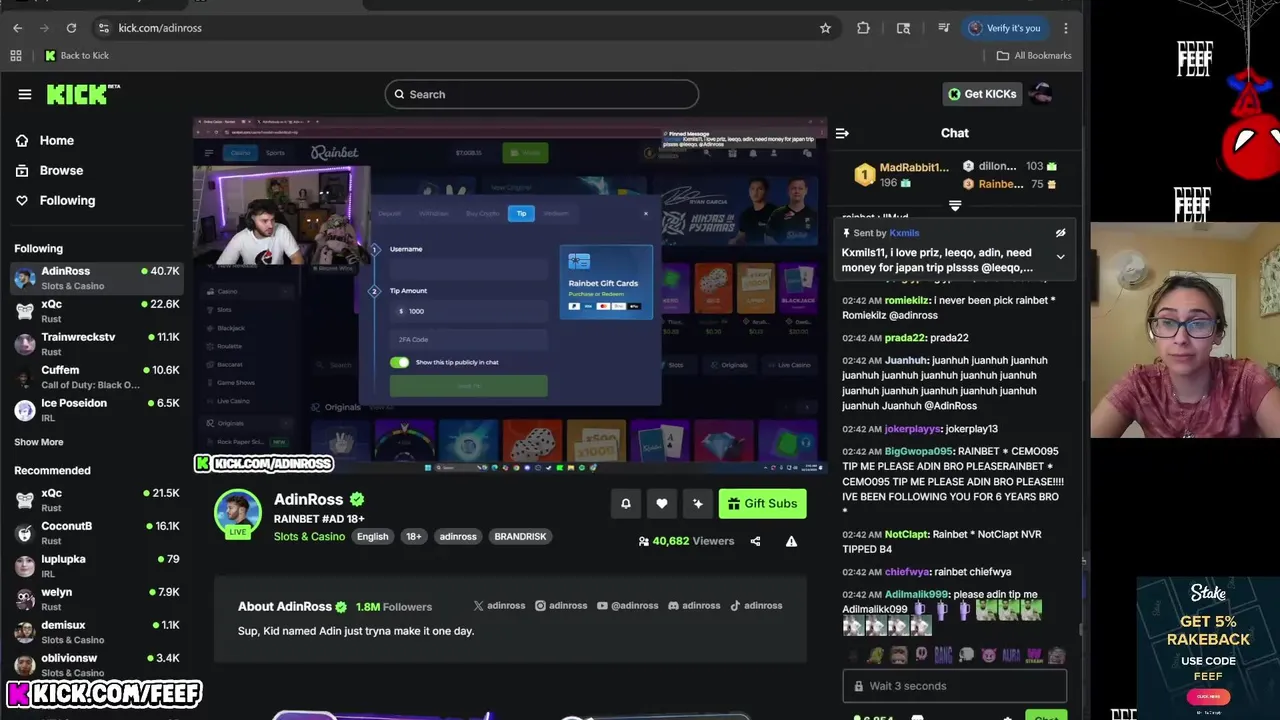Click the English language tag

point(372,537)
